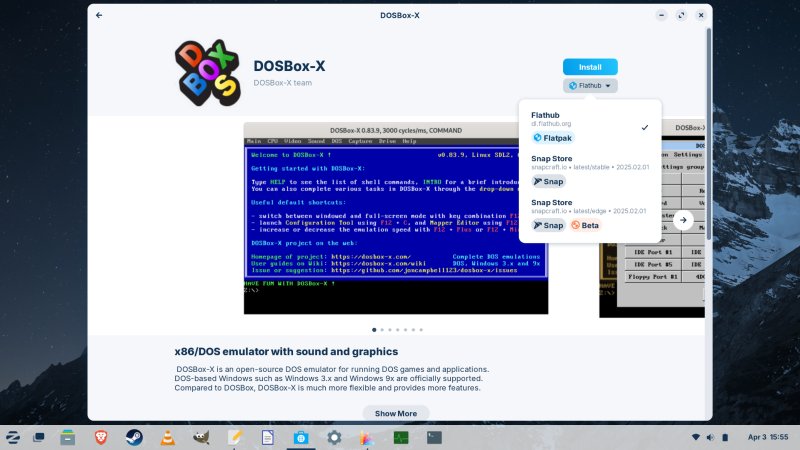
Task: Open the main DOSBox-X screenshot thumbnail
Action: click(x=396, y=218)
